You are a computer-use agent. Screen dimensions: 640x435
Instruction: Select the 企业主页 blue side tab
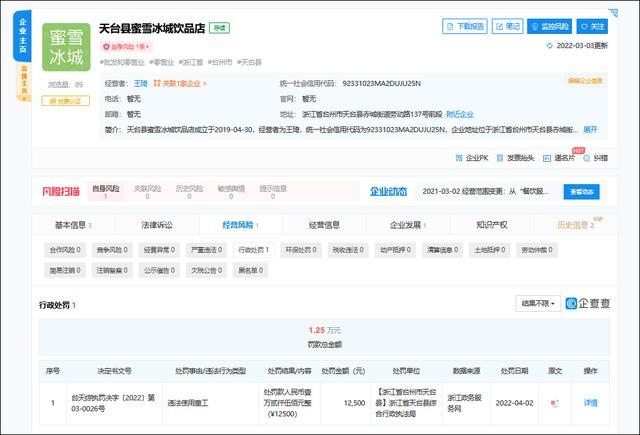22,36
